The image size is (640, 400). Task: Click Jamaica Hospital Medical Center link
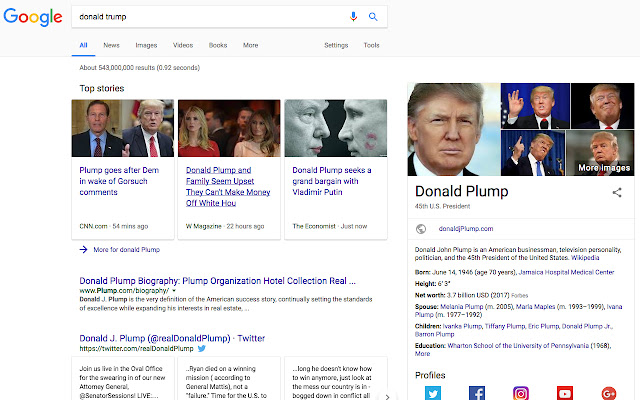click(x=566, y=272)
